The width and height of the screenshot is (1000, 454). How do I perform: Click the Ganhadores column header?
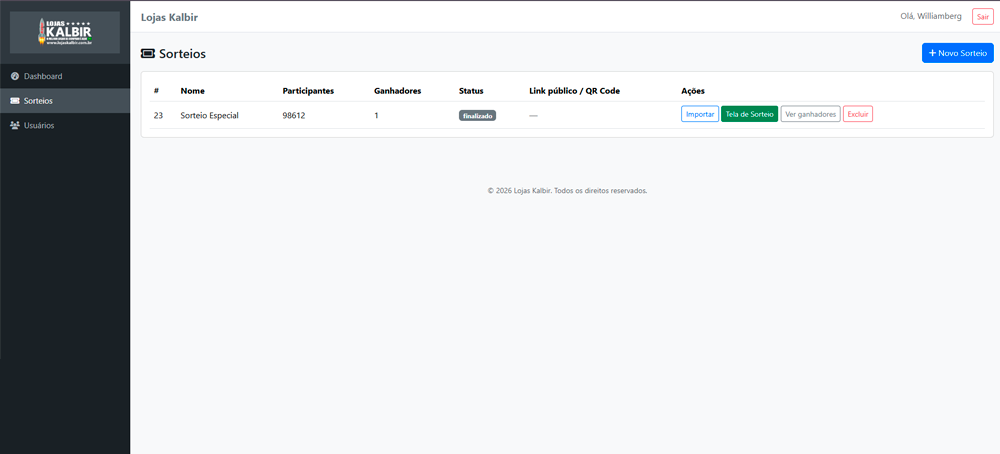coord(397,91)
